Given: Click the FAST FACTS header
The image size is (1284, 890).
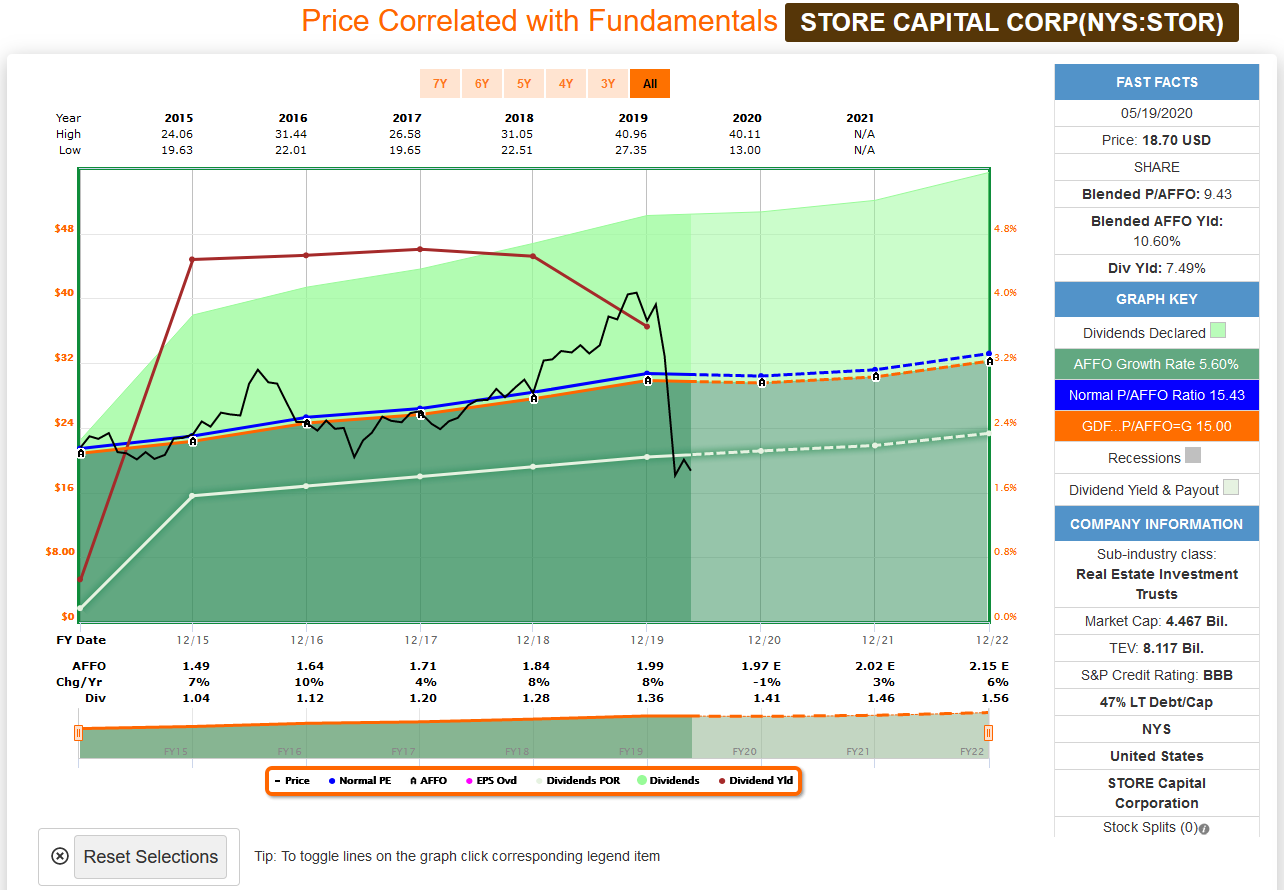Looking at the screenshot, I should click(1156, 82).
